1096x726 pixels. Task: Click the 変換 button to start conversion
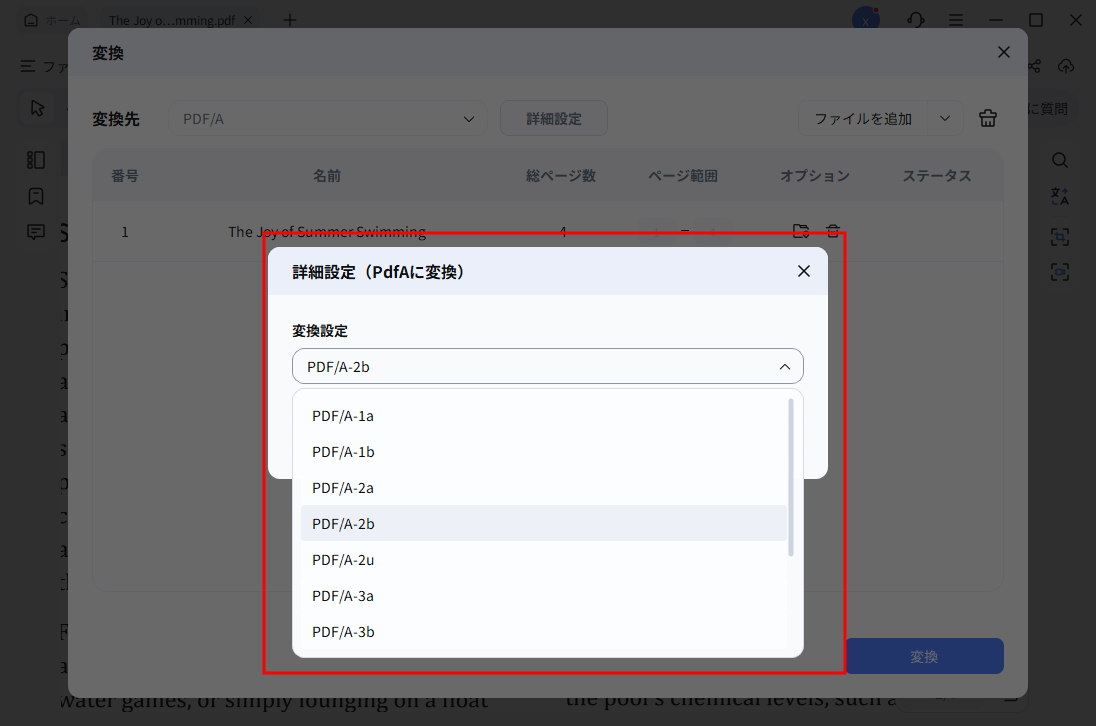[924, 656]
